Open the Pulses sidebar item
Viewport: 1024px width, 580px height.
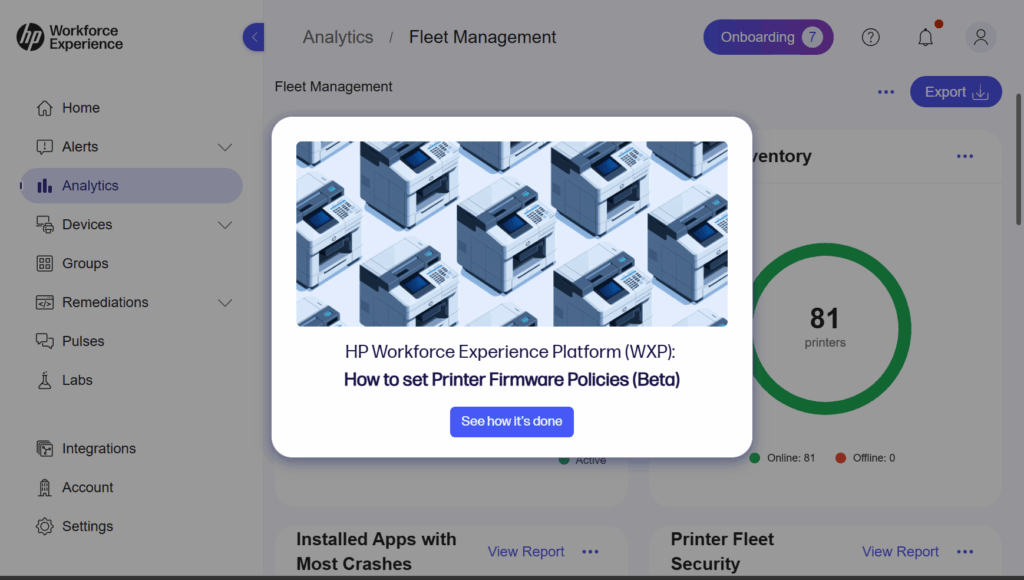83,341
